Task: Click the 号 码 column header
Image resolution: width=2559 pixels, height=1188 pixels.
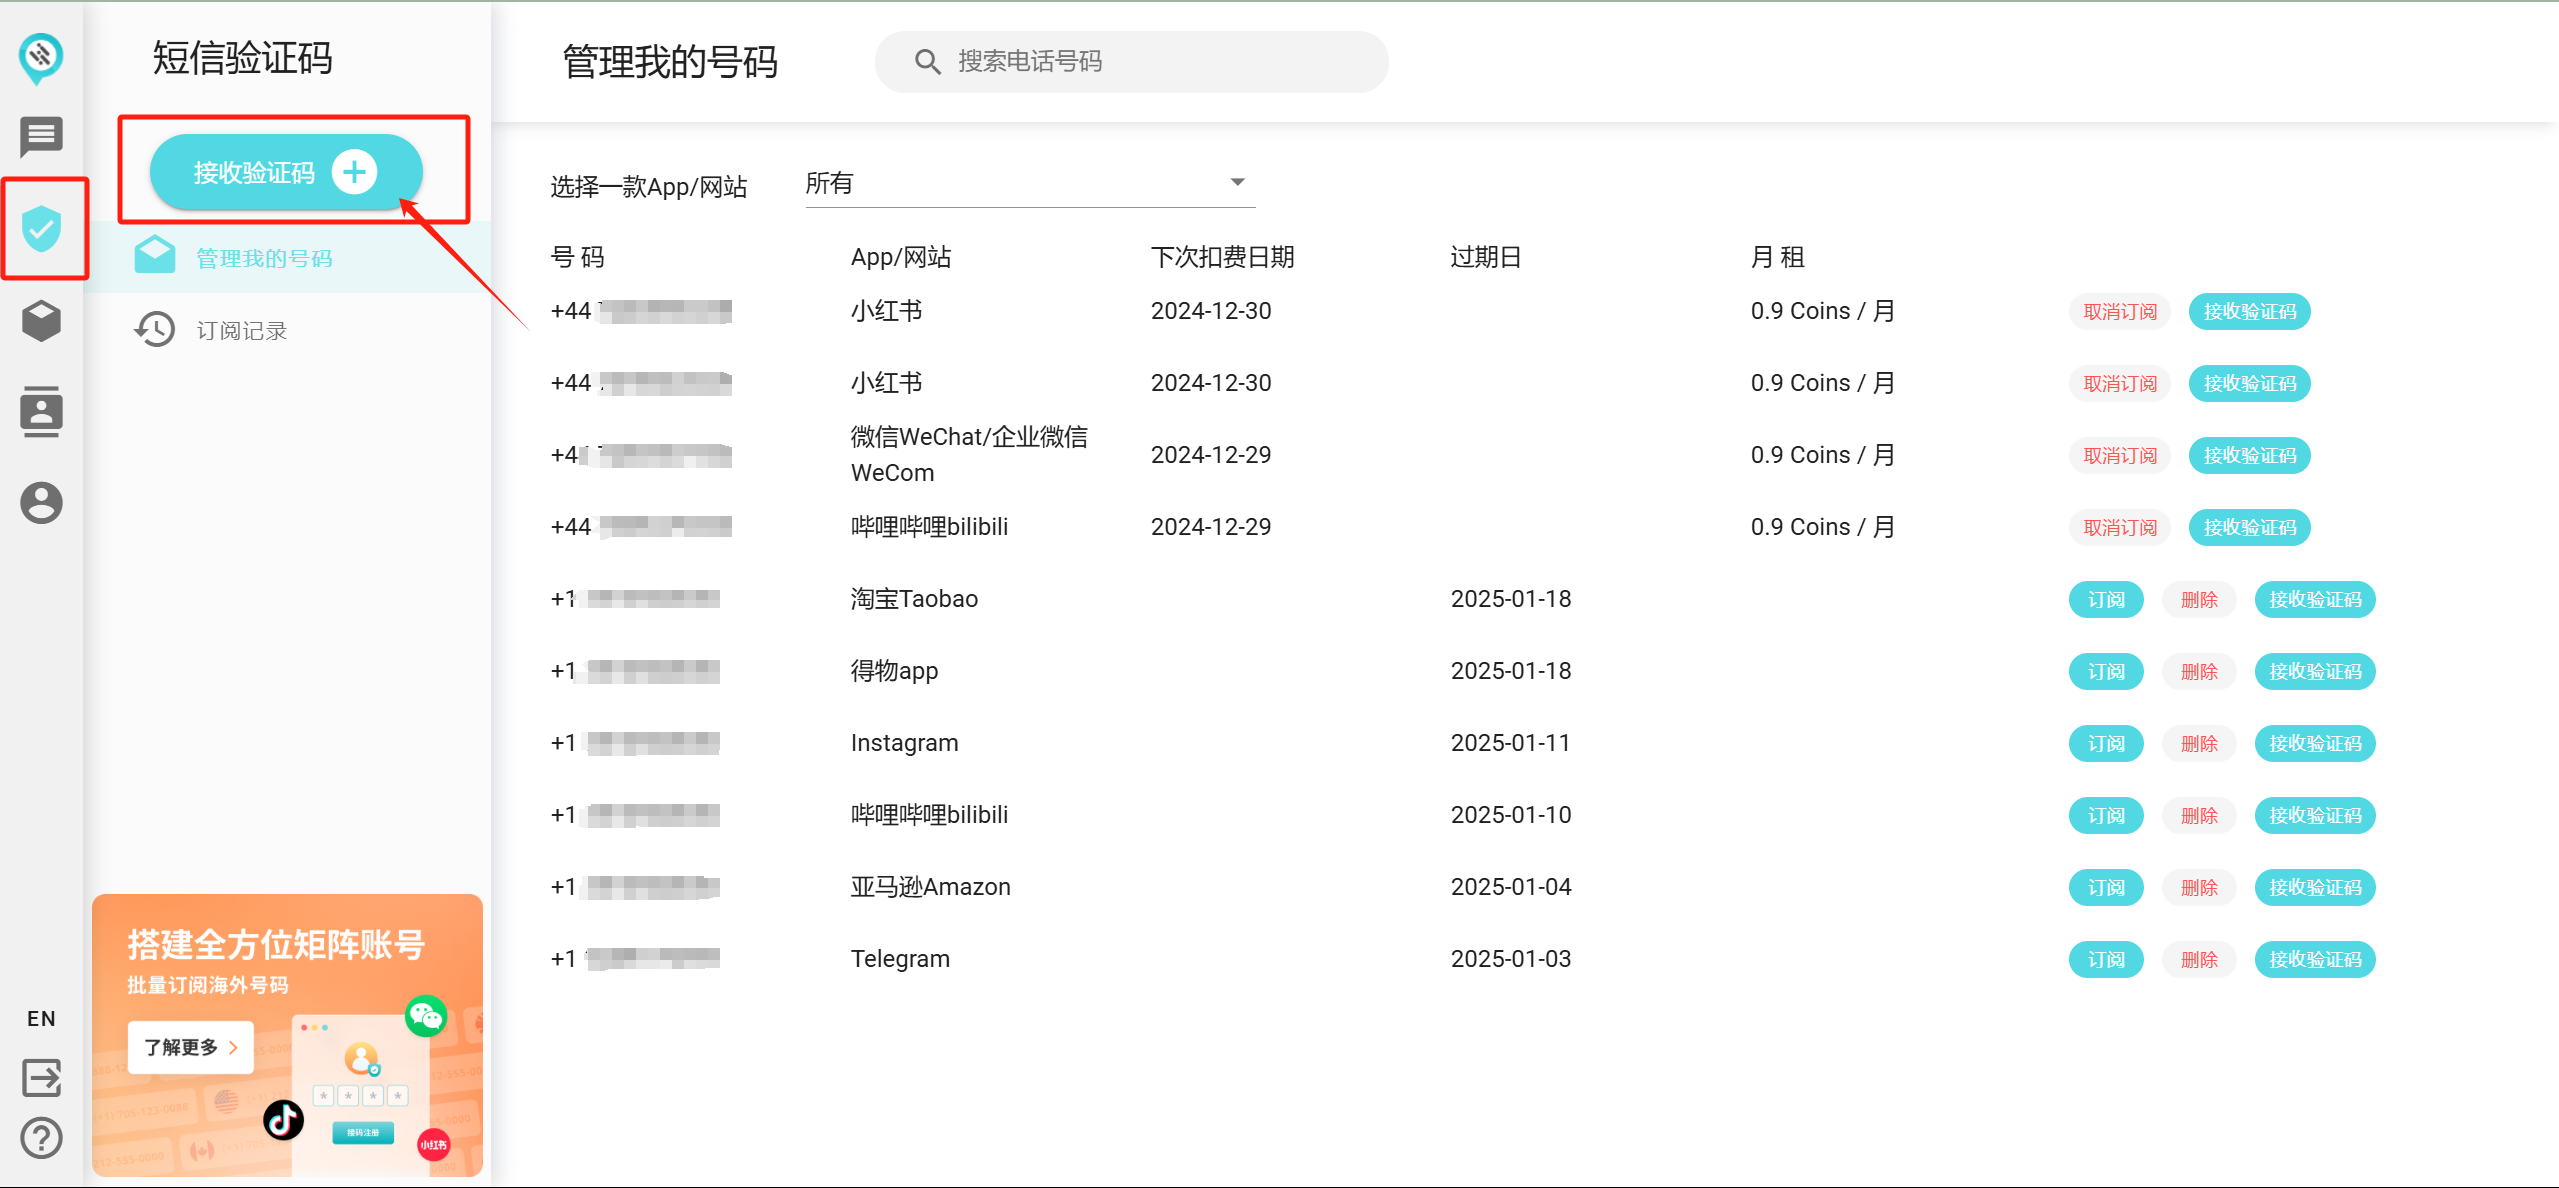Action: [x=577, y=257]
